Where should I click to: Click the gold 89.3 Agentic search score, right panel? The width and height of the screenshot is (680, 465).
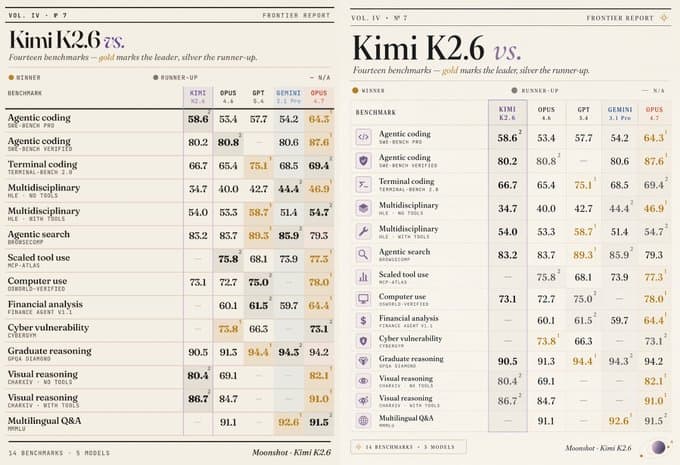(x=583, y=255)
